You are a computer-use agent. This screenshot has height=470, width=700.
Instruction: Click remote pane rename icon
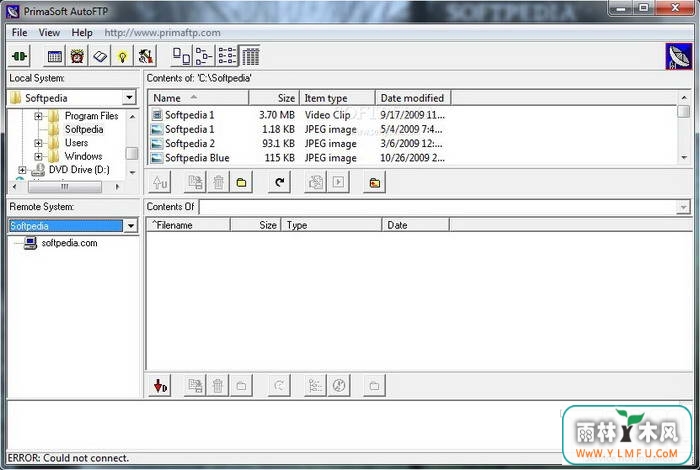[195, 385]
